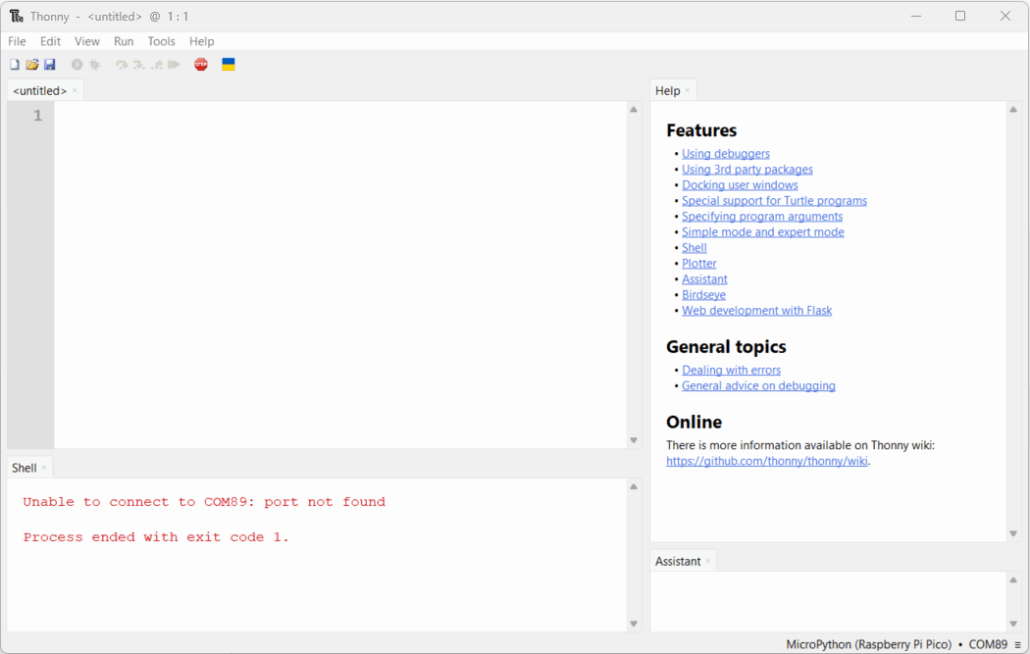Viewport: 1030px width, 654px height.
Task: Open the 'Assistant' link under Features
Action: tap(705, 280)
